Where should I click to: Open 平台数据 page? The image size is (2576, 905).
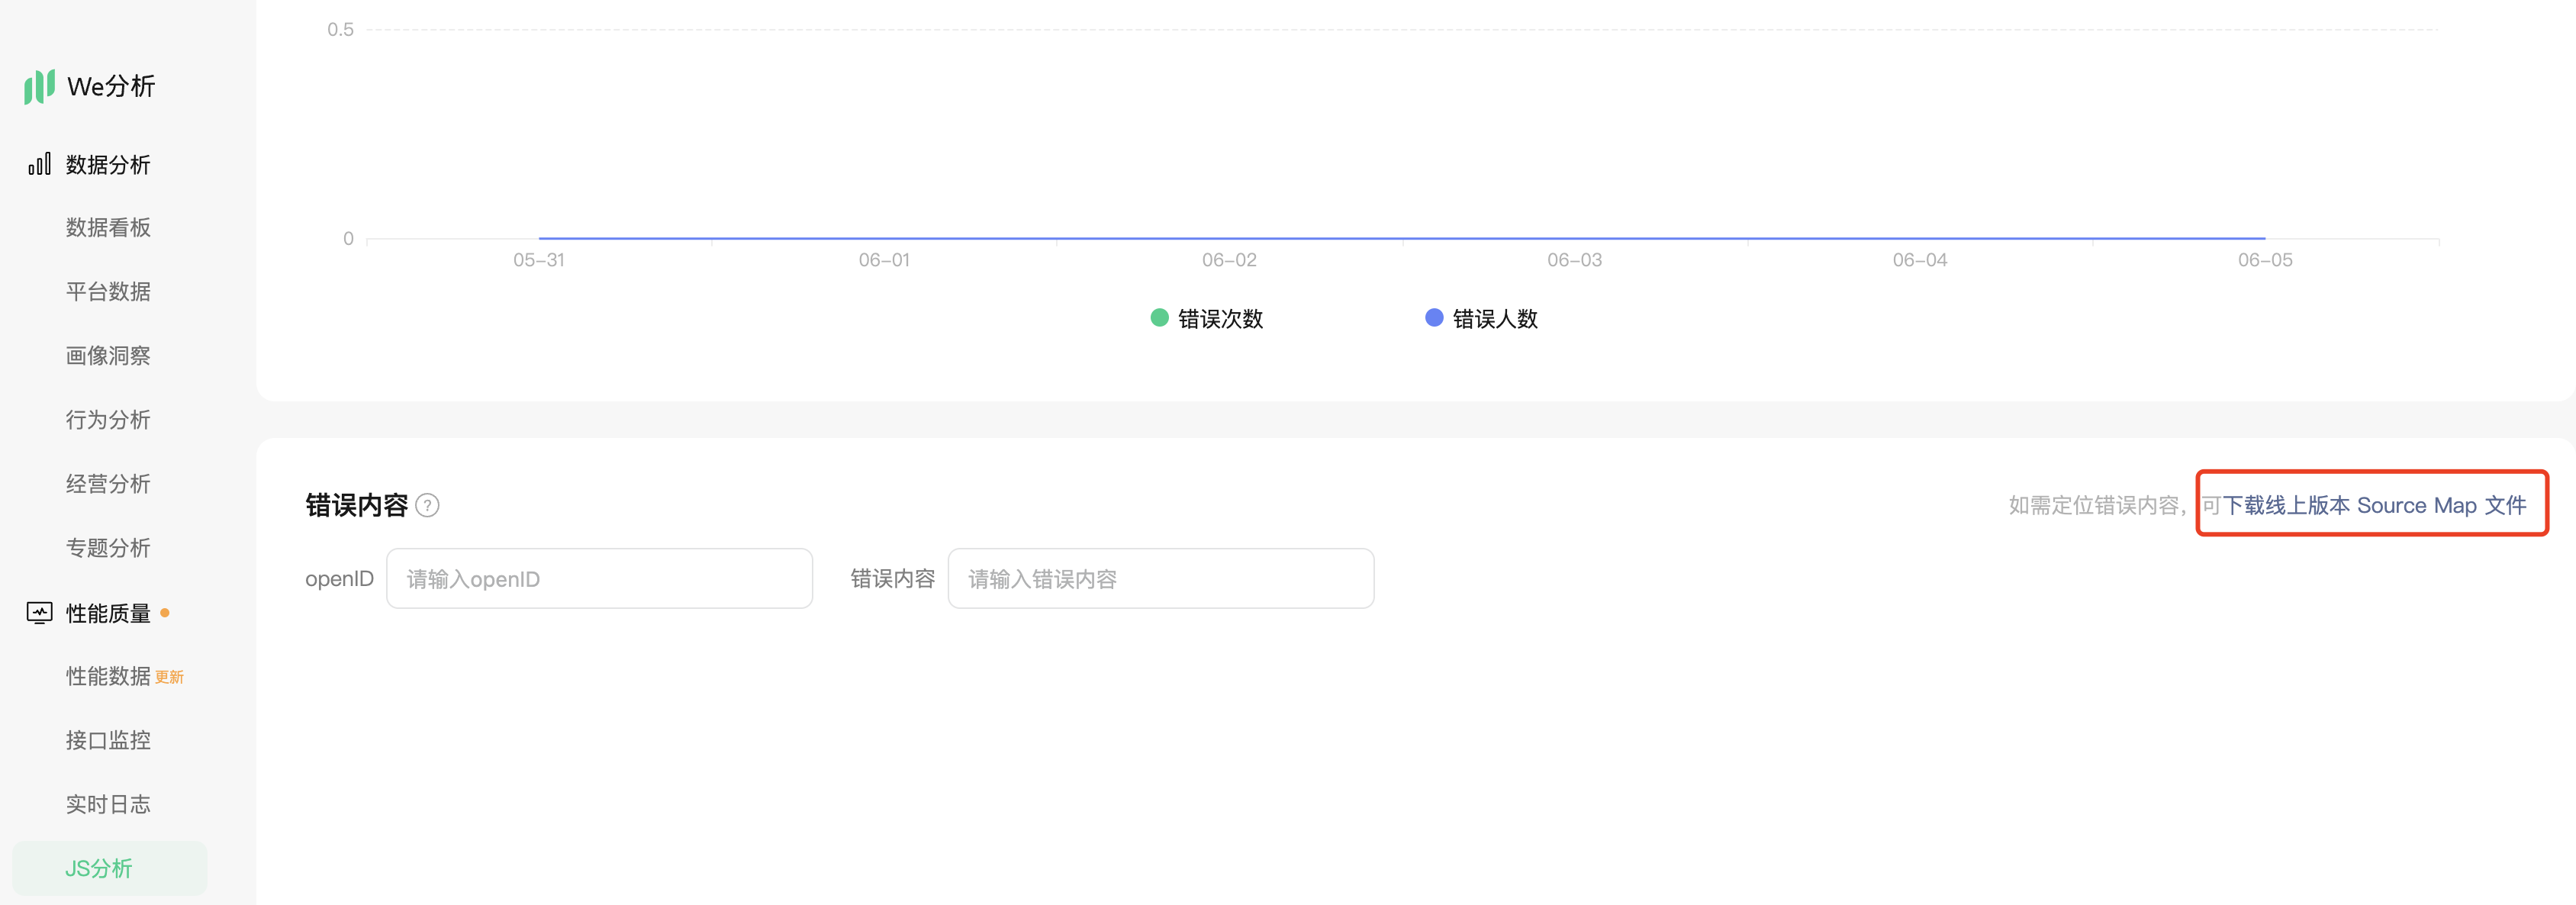(x=108, y=292)
